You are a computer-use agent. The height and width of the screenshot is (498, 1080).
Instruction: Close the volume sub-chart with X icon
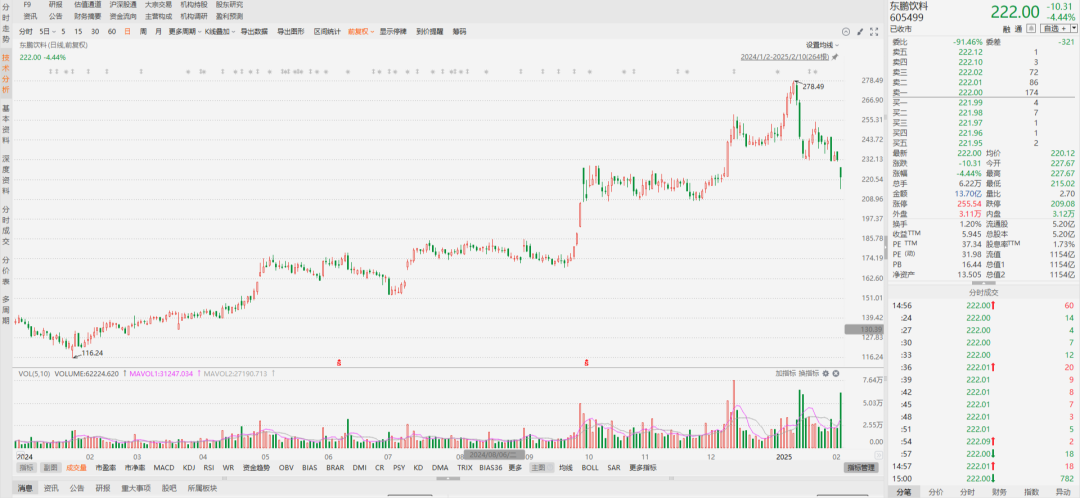[x=835, y=373]
